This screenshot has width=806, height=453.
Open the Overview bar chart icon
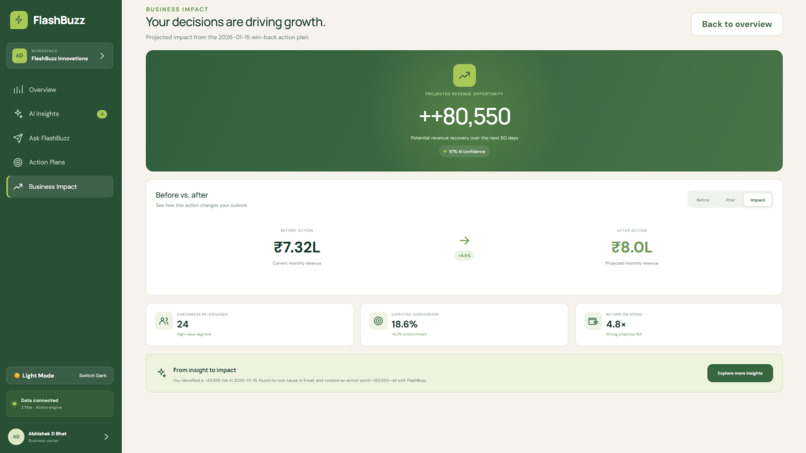point(18,89)
